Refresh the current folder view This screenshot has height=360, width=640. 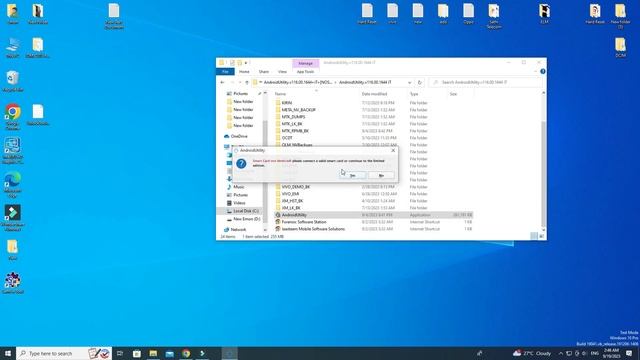420,82
